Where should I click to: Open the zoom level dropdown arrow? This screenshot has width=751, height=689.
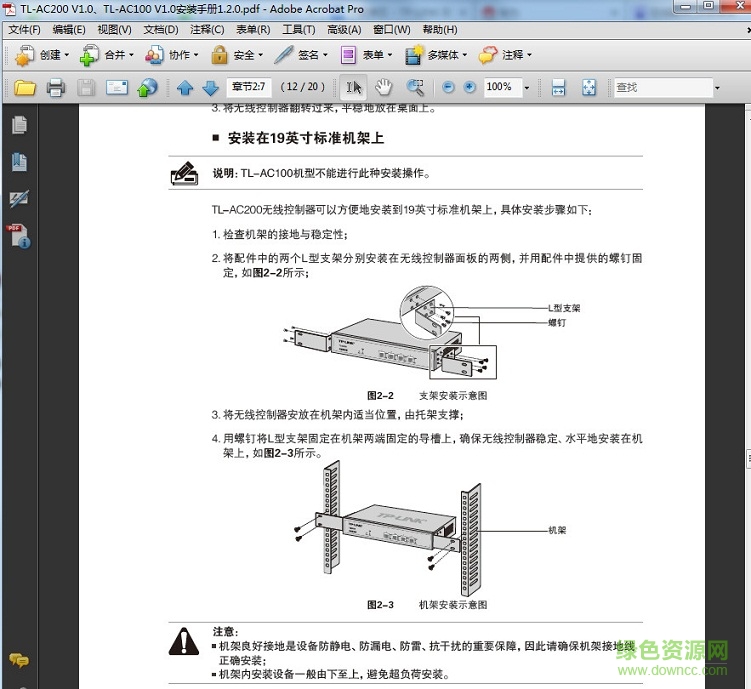pos(527,88)
